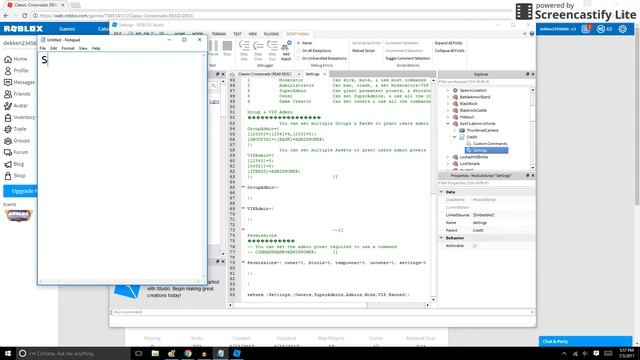This screenshot has width=640, height=360.
Task: Click the Step Out debugger icon
Action: (x=272, y=50)
